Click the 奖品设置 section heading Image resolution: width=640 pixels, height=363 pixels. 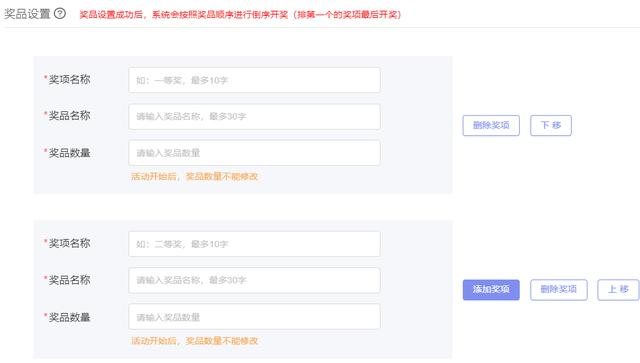pyautogui.click(x=27, y=14)
